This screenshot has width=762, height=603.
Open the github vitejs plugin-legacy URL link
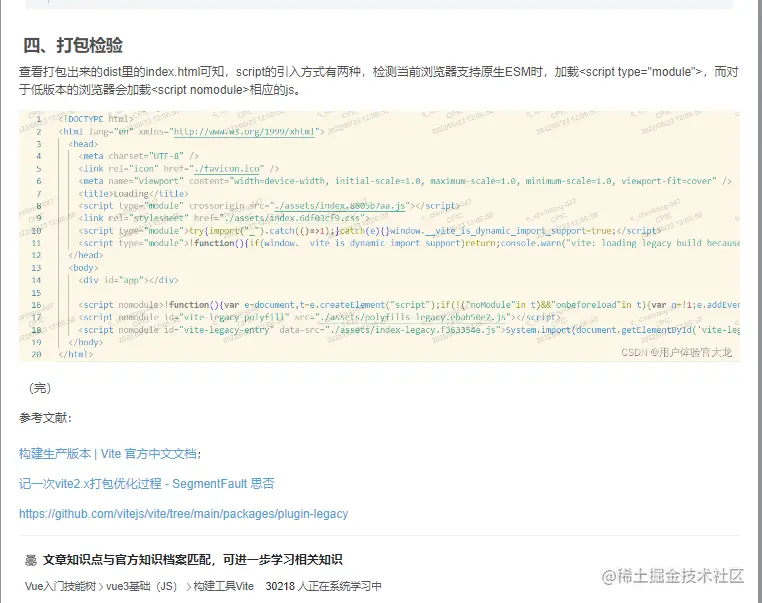pos(183,514)
